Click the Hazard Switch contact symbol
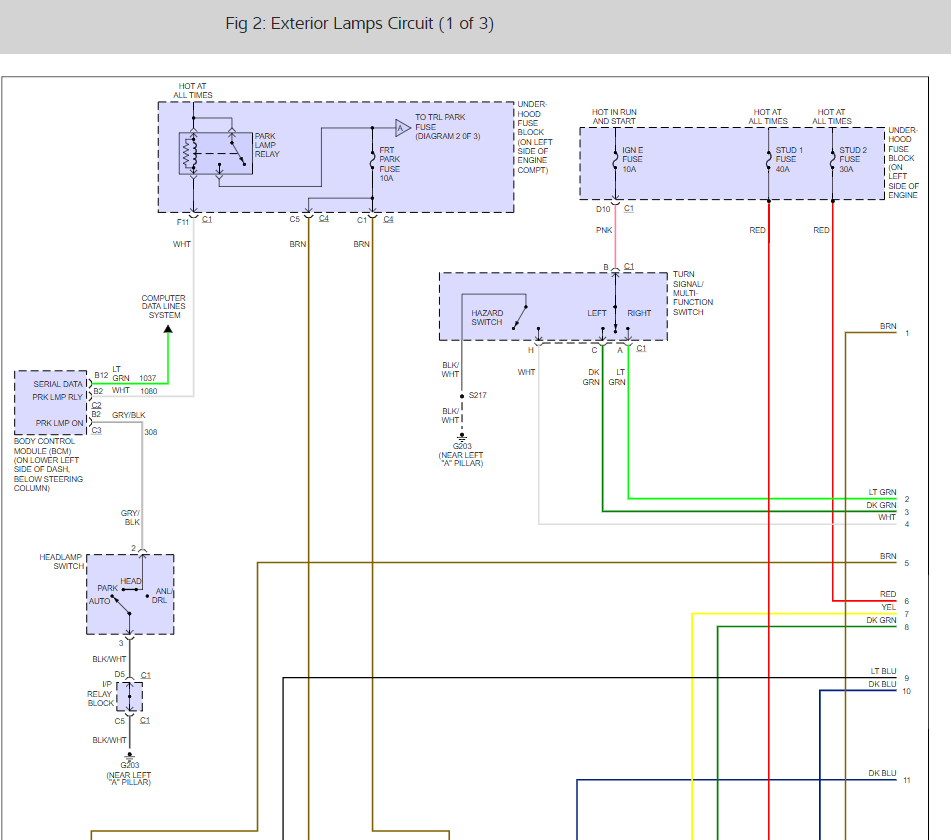The image size is (951, 840). [x=521, y=316]
